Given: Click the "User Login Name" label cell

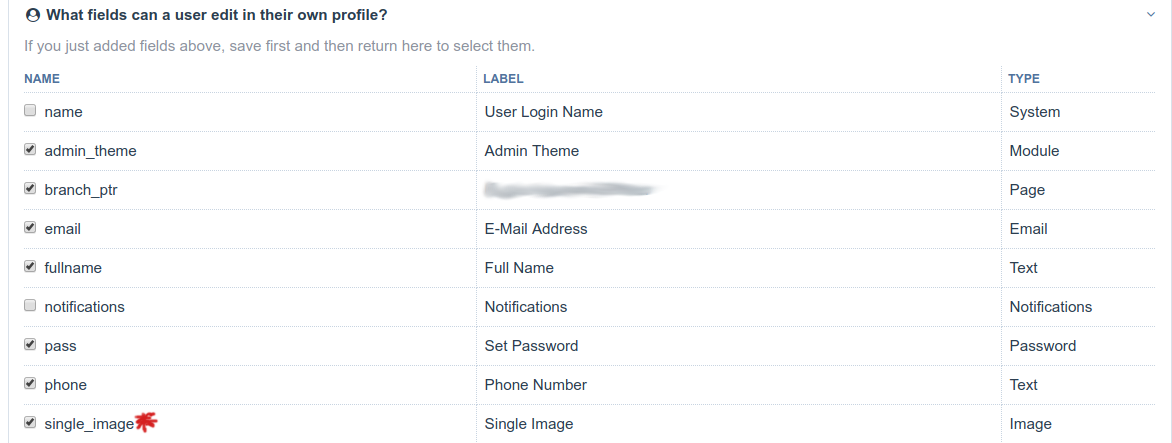Looking at the screenshot, I should 543,112.
